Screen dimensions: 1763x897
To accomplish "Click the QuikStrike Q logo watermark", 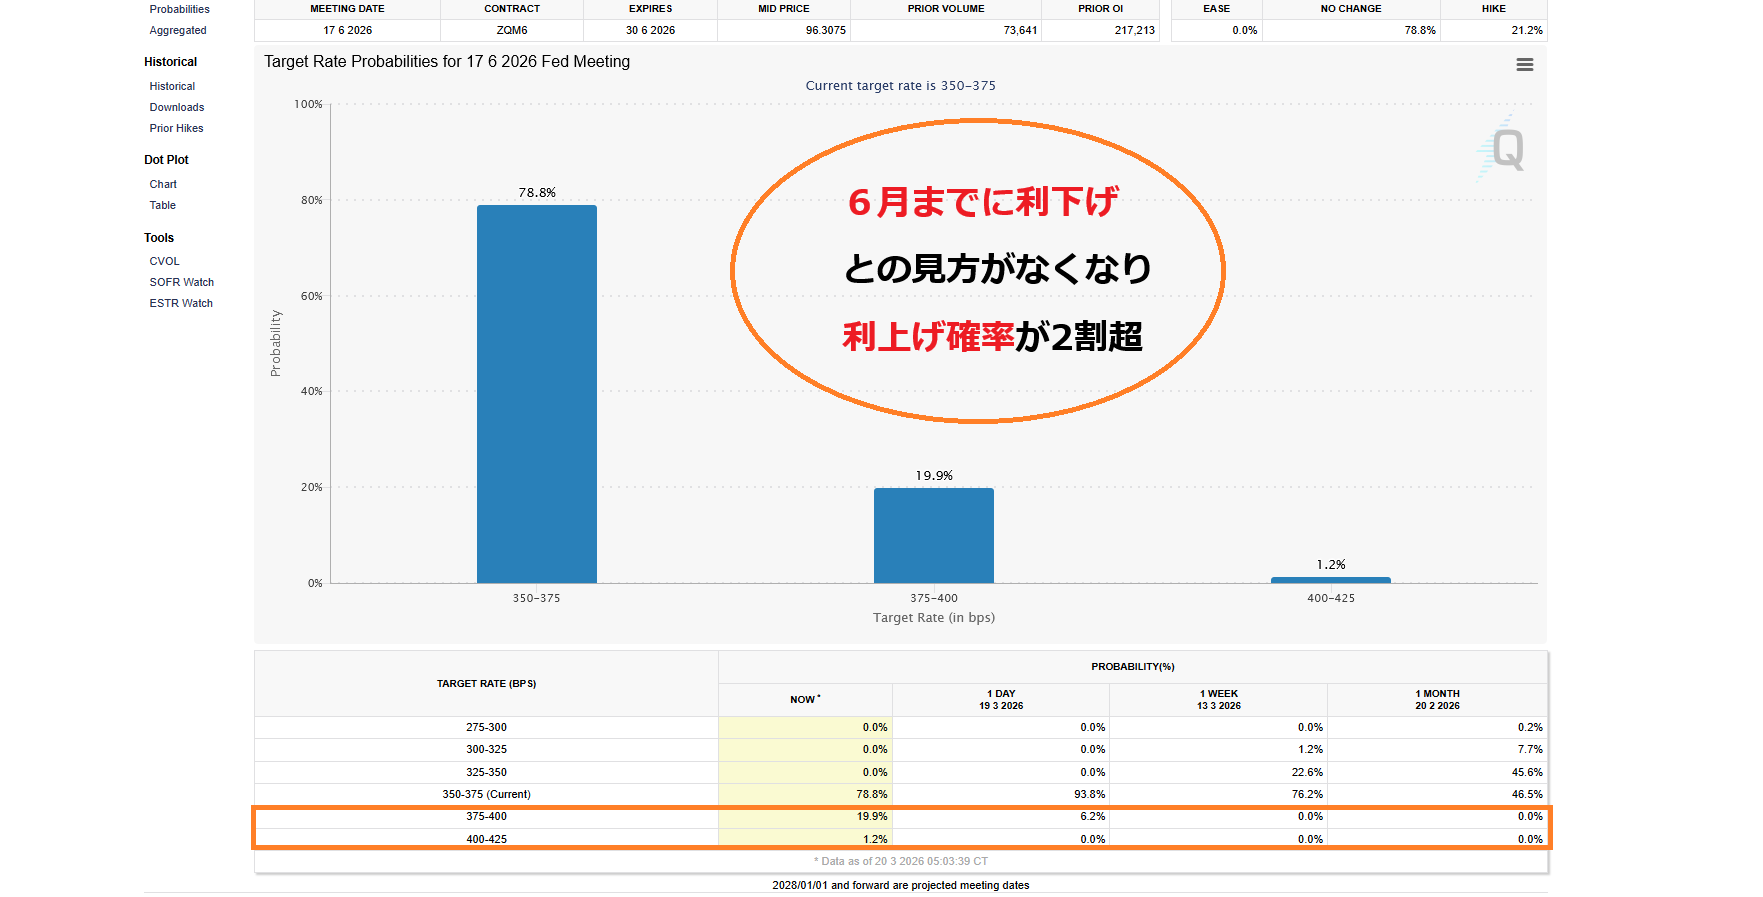I will [1504, 150].
